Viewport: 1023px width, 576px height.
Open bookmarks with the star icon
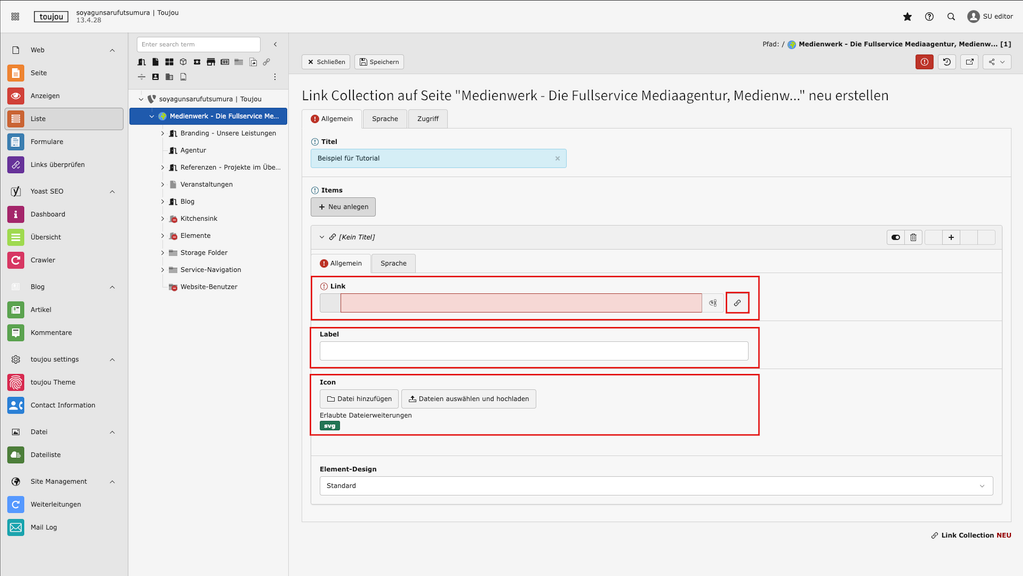coord(907,17)
